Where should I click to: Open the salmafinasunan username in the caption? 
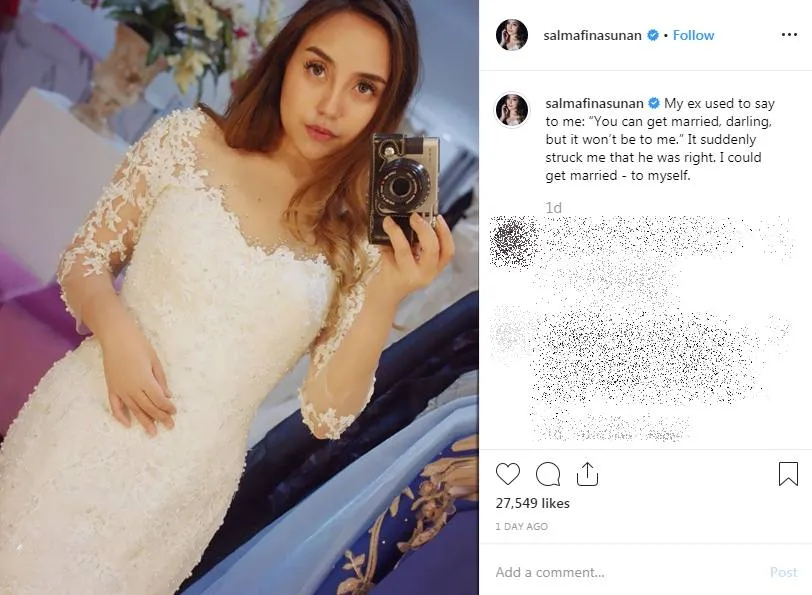coord(594,104)
